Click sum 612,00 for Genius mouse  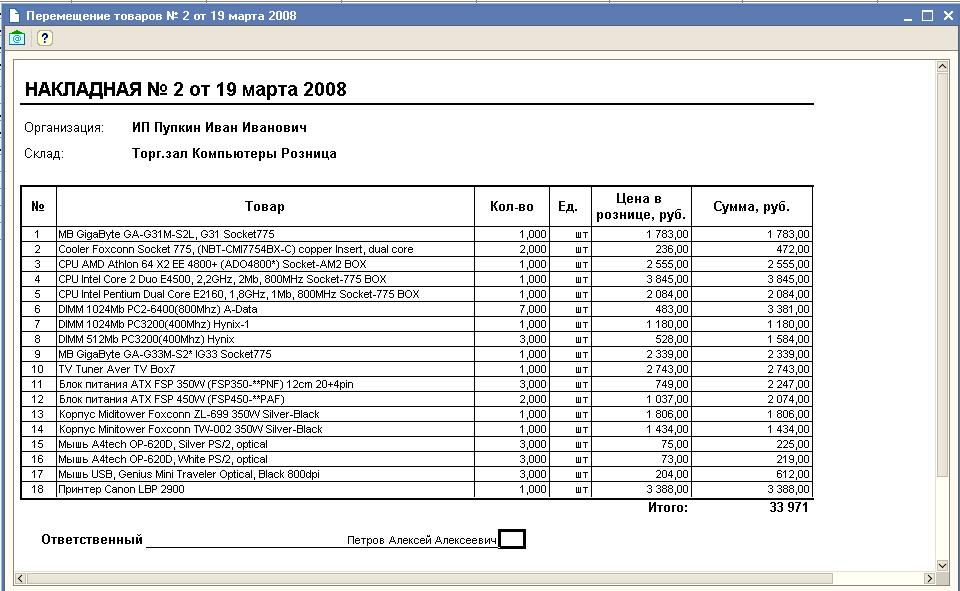(x=793, y=474)
